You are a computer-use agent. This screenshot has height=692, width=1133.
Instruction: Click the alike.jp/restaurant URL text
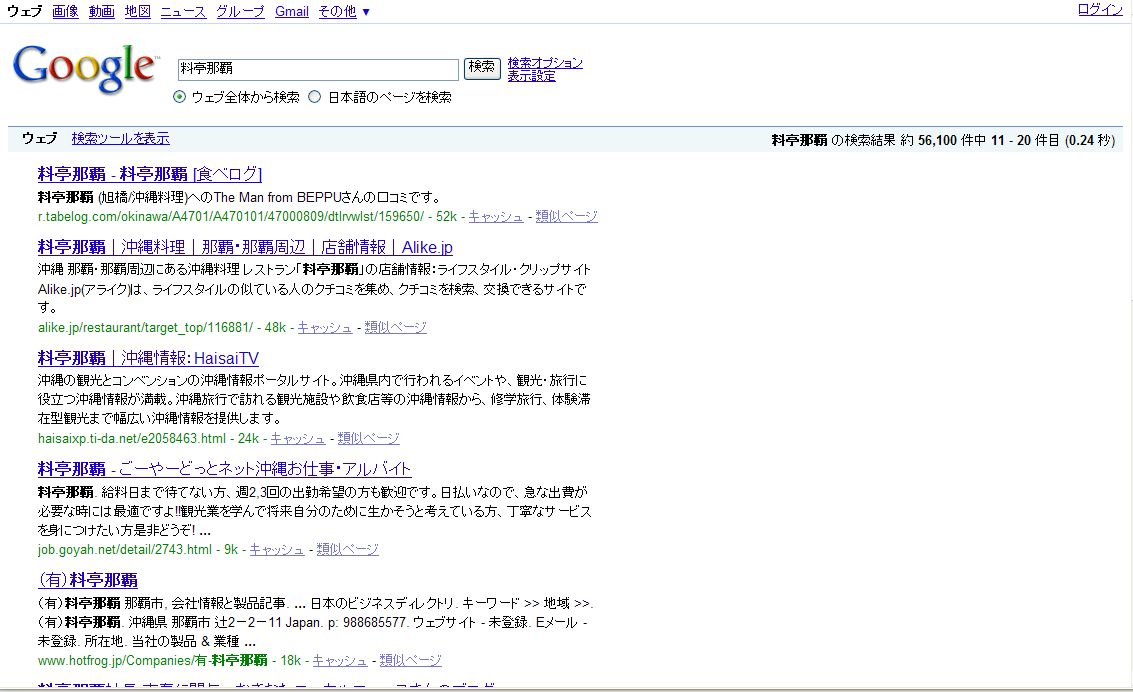pos(145,328)
